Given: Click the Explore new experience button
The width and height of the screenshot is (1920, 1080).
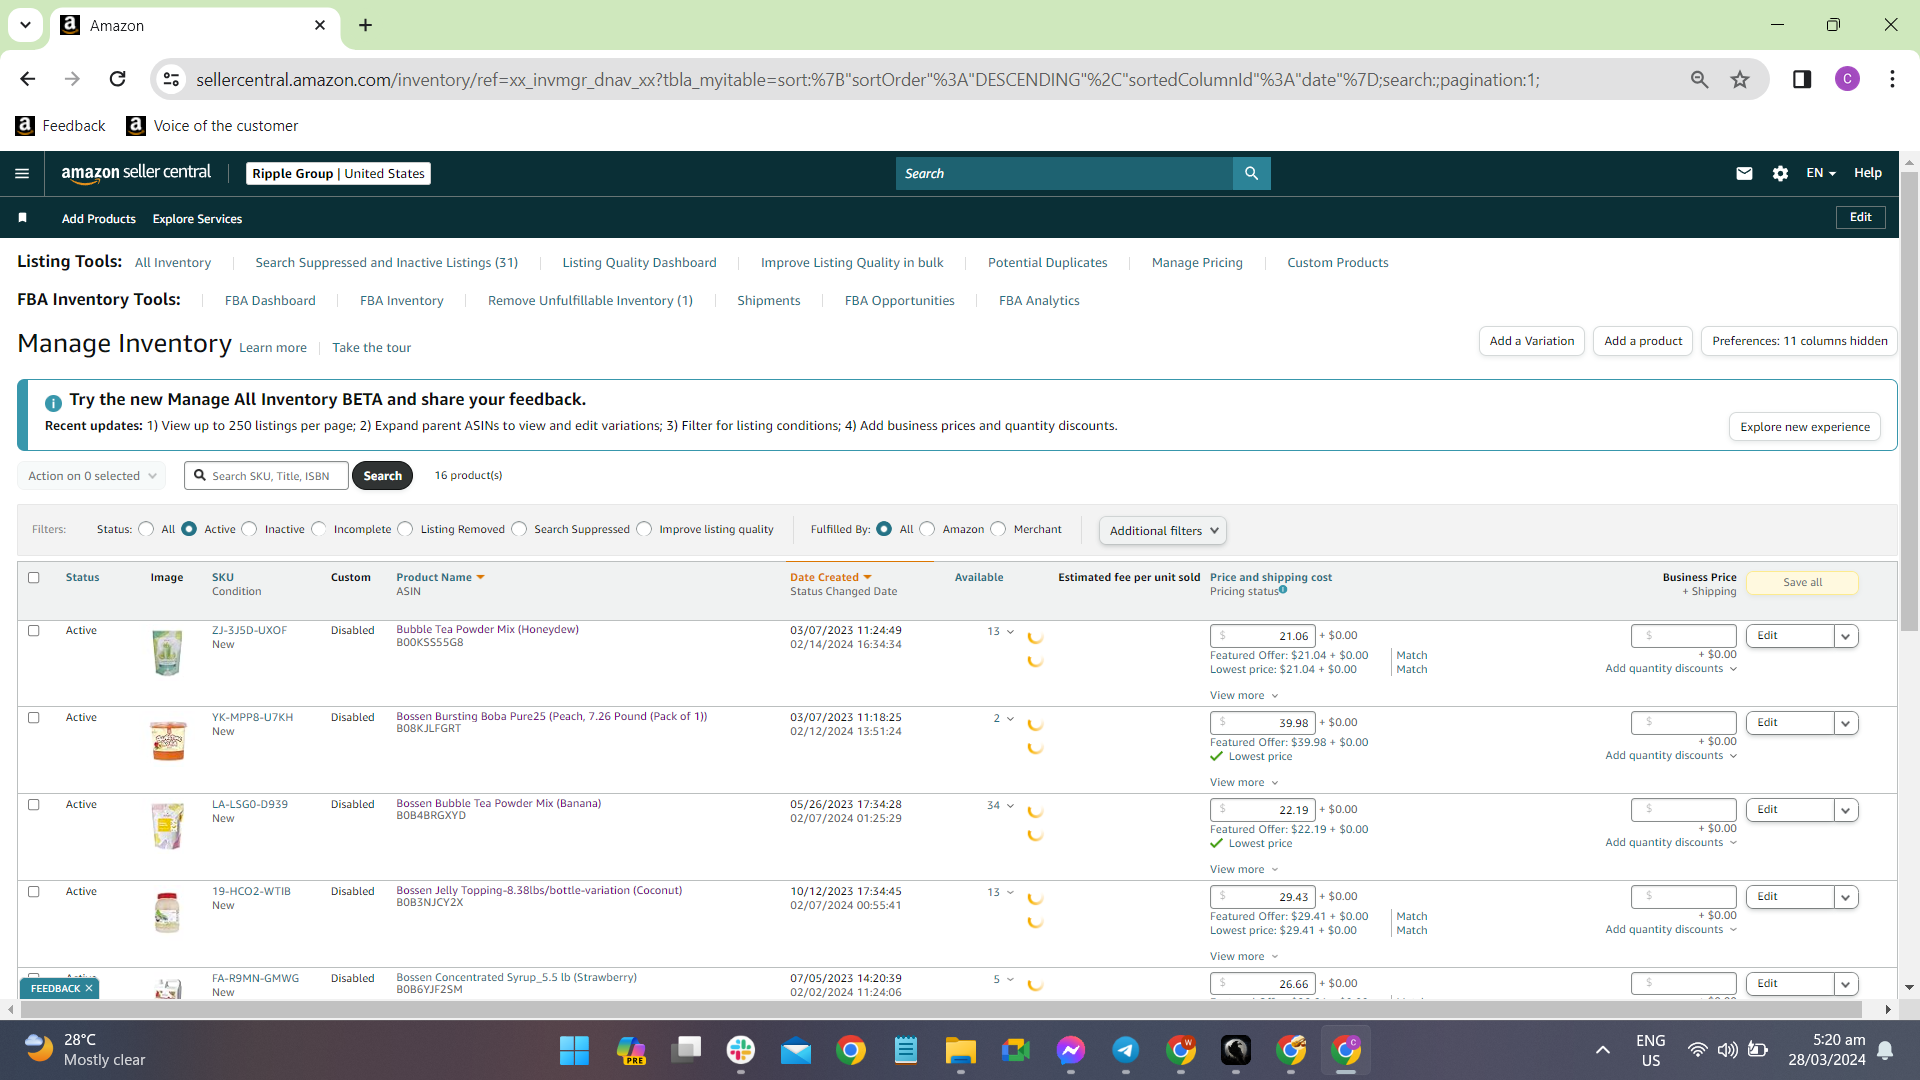Looking at the screenshot, I should [x=1805, y=427].
